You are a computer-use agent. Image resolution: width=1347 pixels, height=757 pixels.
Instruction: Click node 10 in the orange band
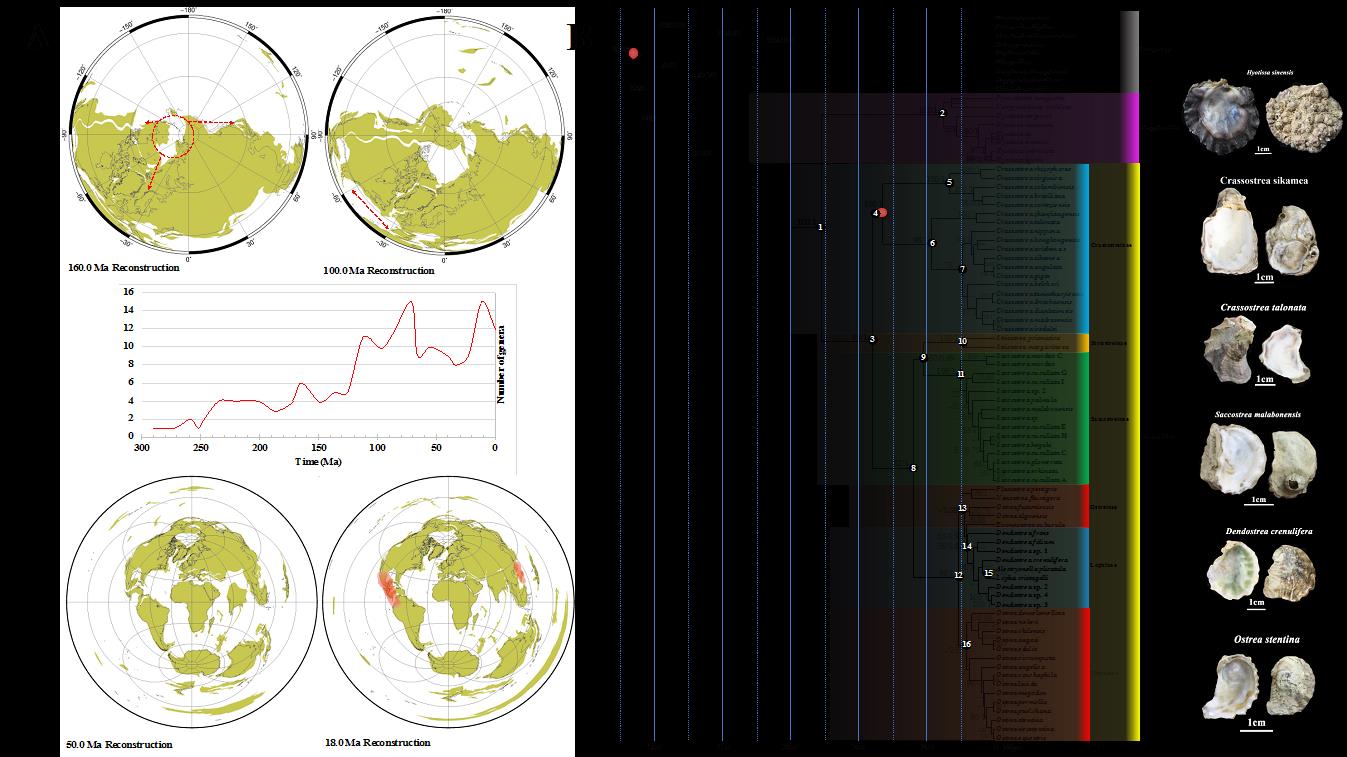coord(962,341)
